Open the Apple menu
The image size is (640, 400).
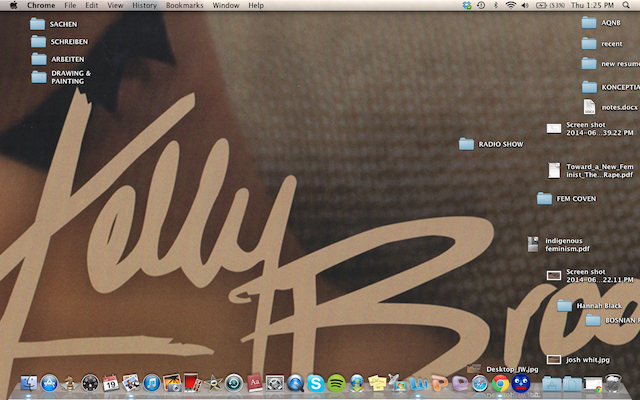(x=11, y=6)
